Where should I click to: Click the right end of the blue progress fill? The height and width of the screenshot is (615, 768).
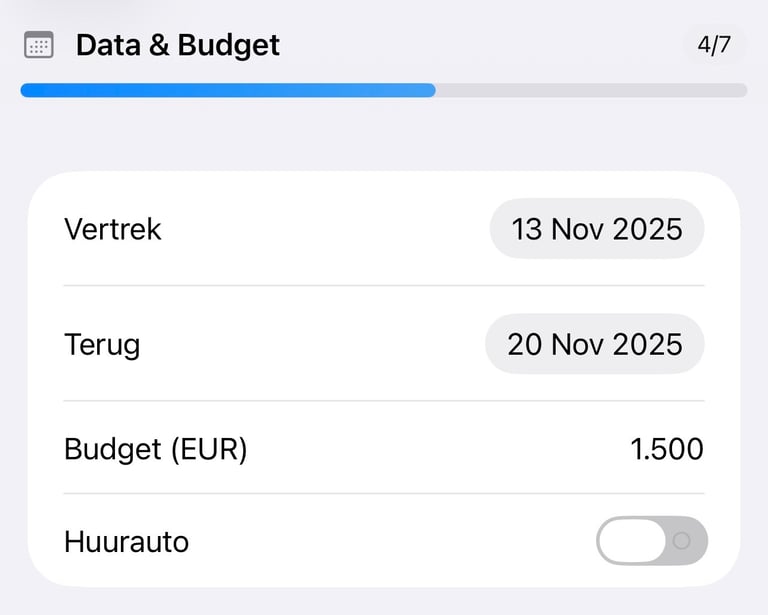click(x=429, y=90)
